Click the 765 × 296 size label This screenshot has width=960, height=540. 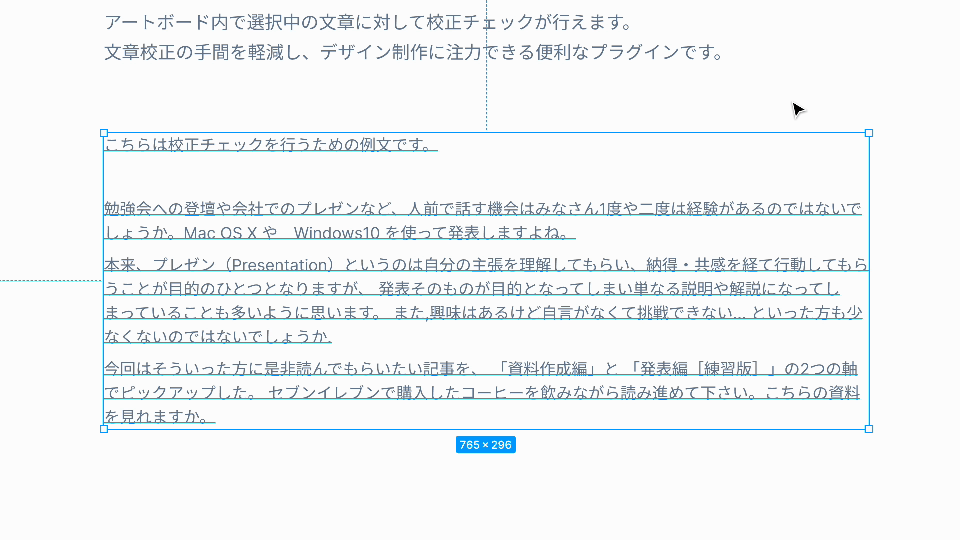pyautogui.click(x=486, y=445)
